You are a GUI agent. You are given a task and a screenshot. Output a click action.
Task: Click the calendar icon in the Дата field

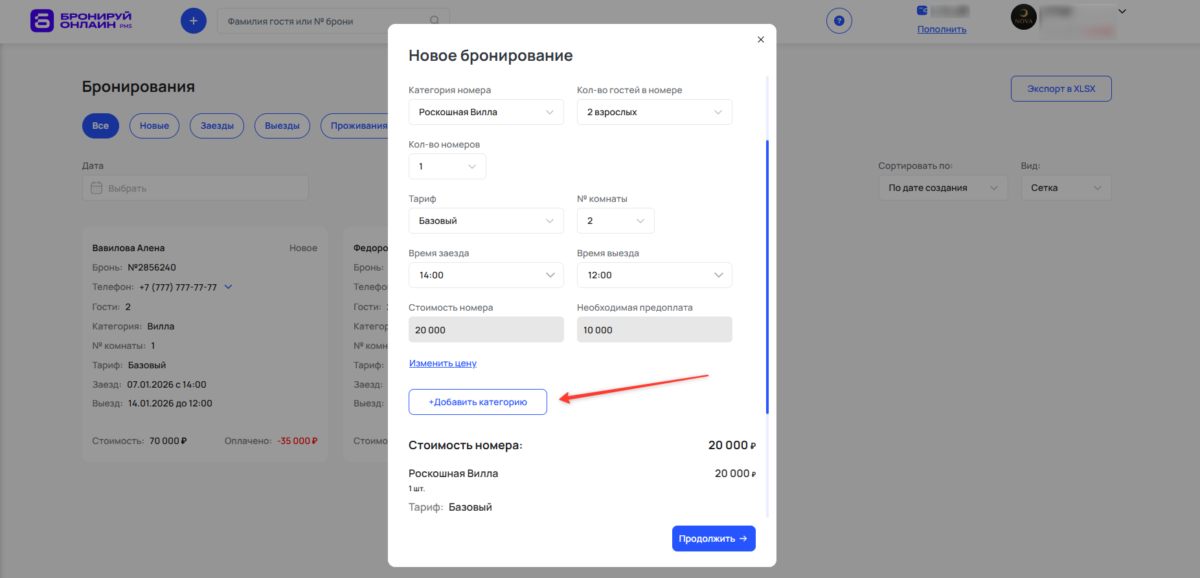click(x=95, y=187)
